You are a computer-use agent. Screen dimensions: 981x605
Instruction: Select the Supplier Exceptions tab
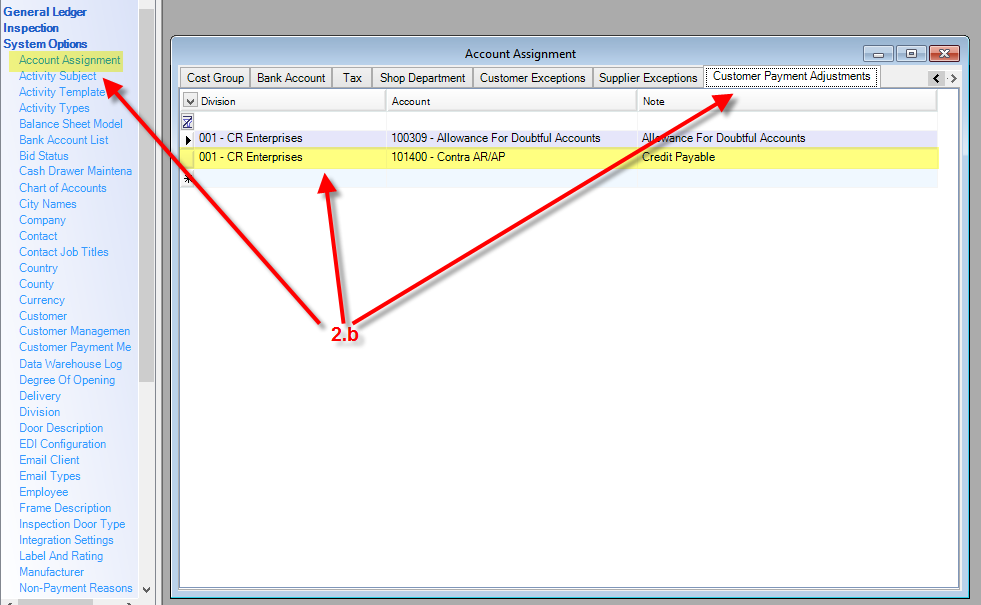coord(648,78)
